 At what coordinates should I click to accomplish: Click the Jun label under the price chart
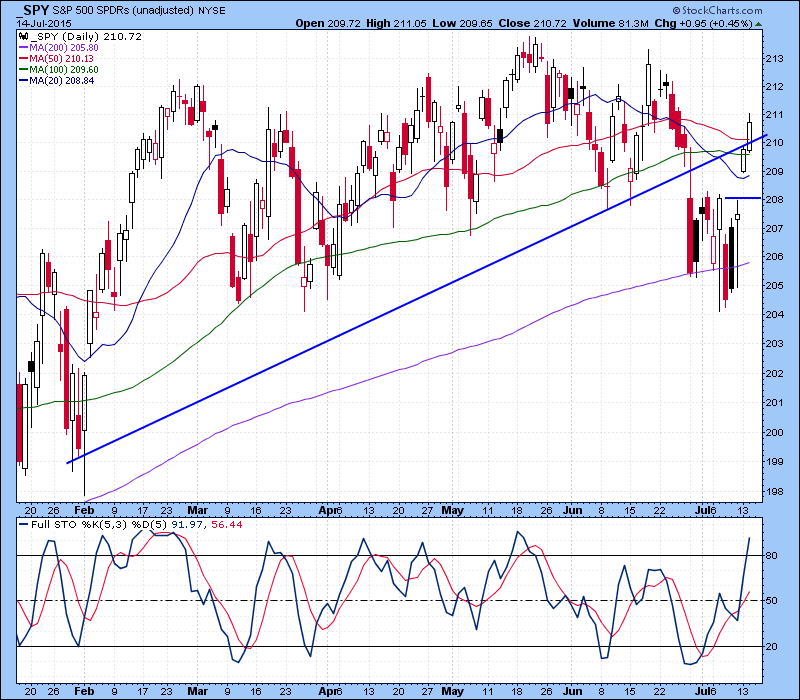573,510
